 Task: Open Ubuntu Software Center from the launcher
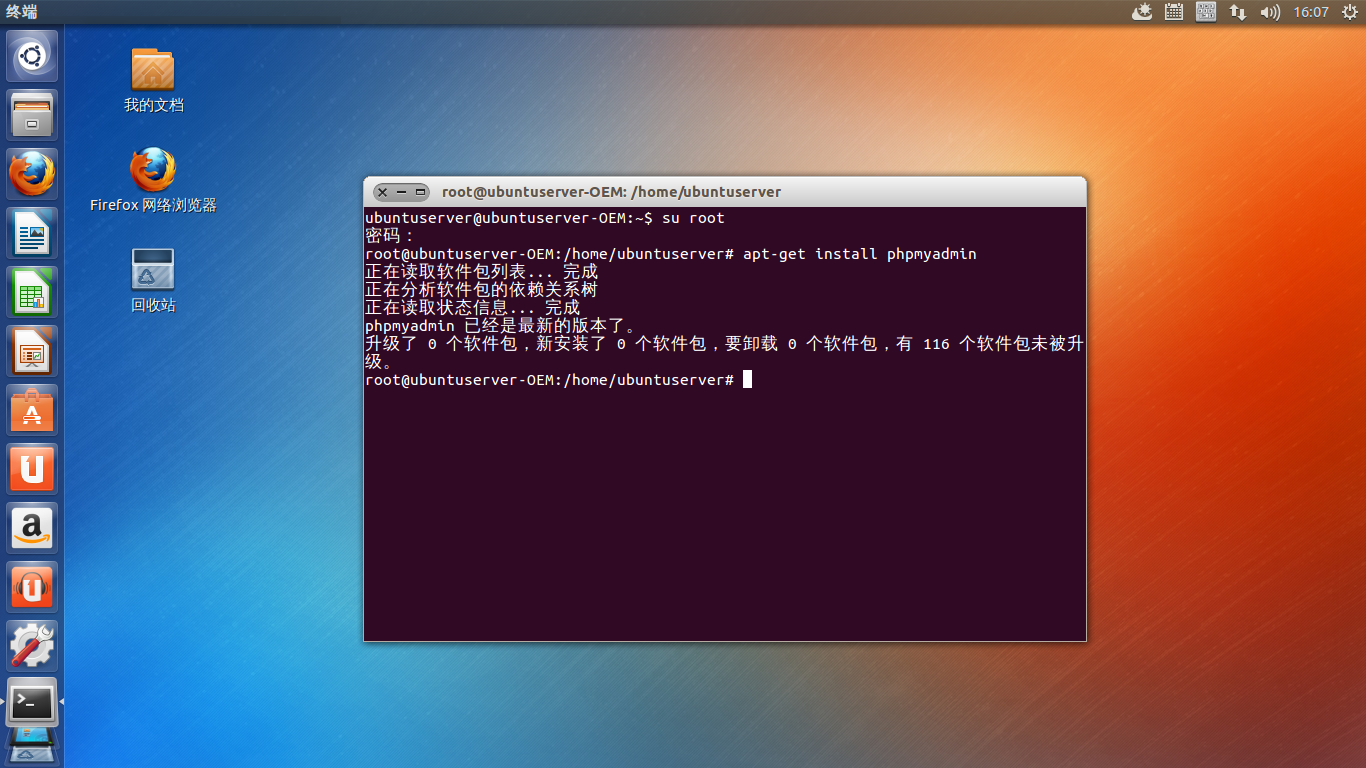32,410
